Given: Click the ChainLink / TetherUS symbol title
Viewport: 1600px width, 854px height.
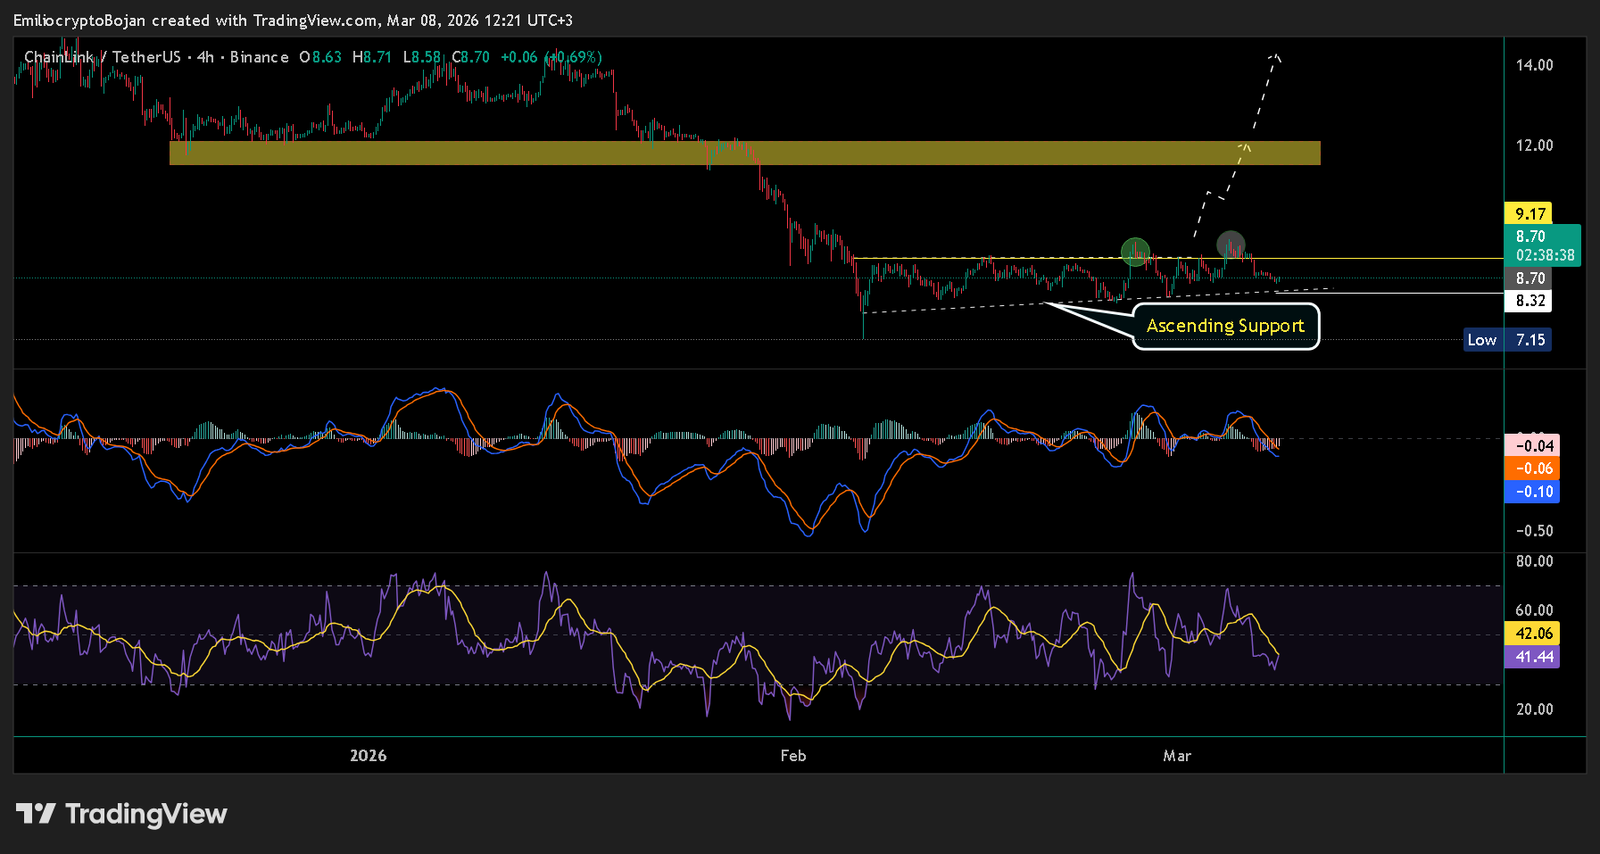Looking at the screenshot, I should point(102,57).
